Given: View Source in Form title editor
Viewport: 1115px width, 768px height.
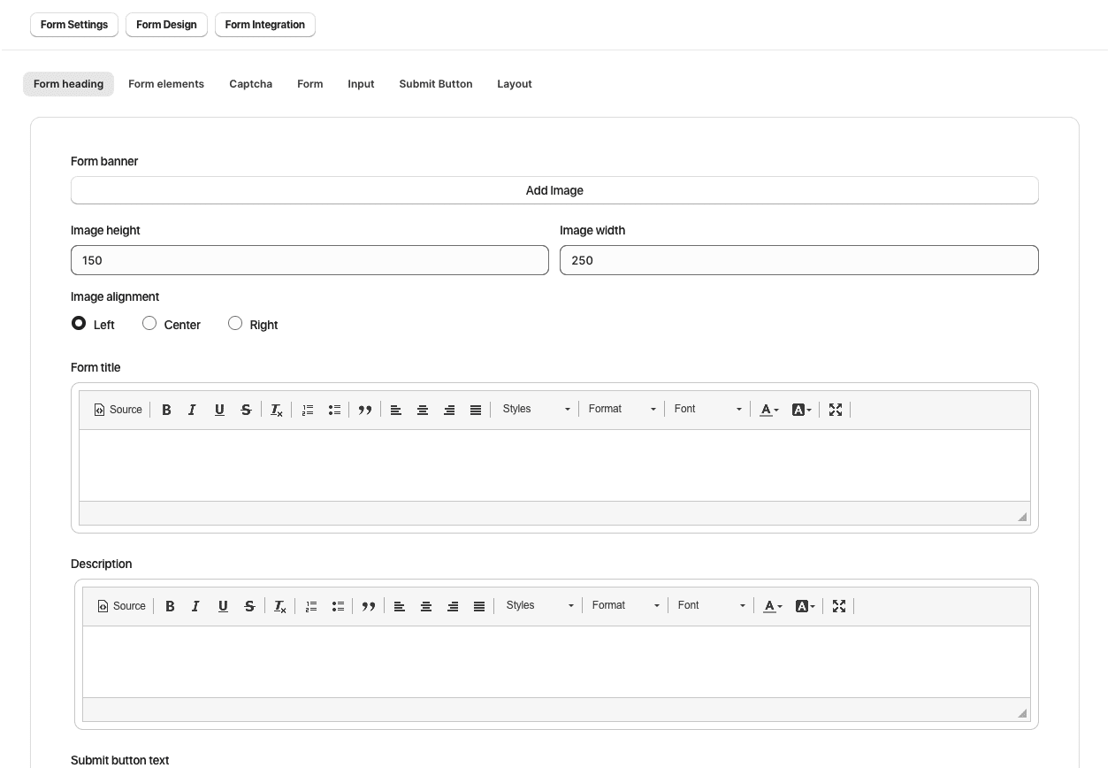Looking at the screenshot, I should tap(118, 410).
